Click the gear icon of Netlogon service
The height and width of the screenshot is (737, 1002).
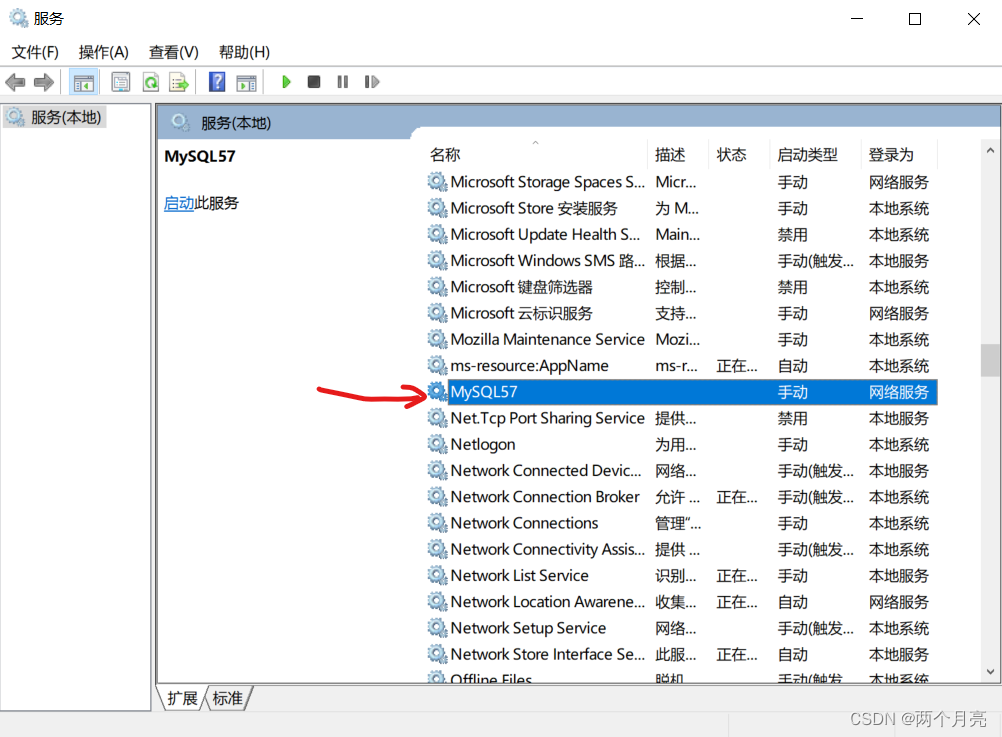437,444
